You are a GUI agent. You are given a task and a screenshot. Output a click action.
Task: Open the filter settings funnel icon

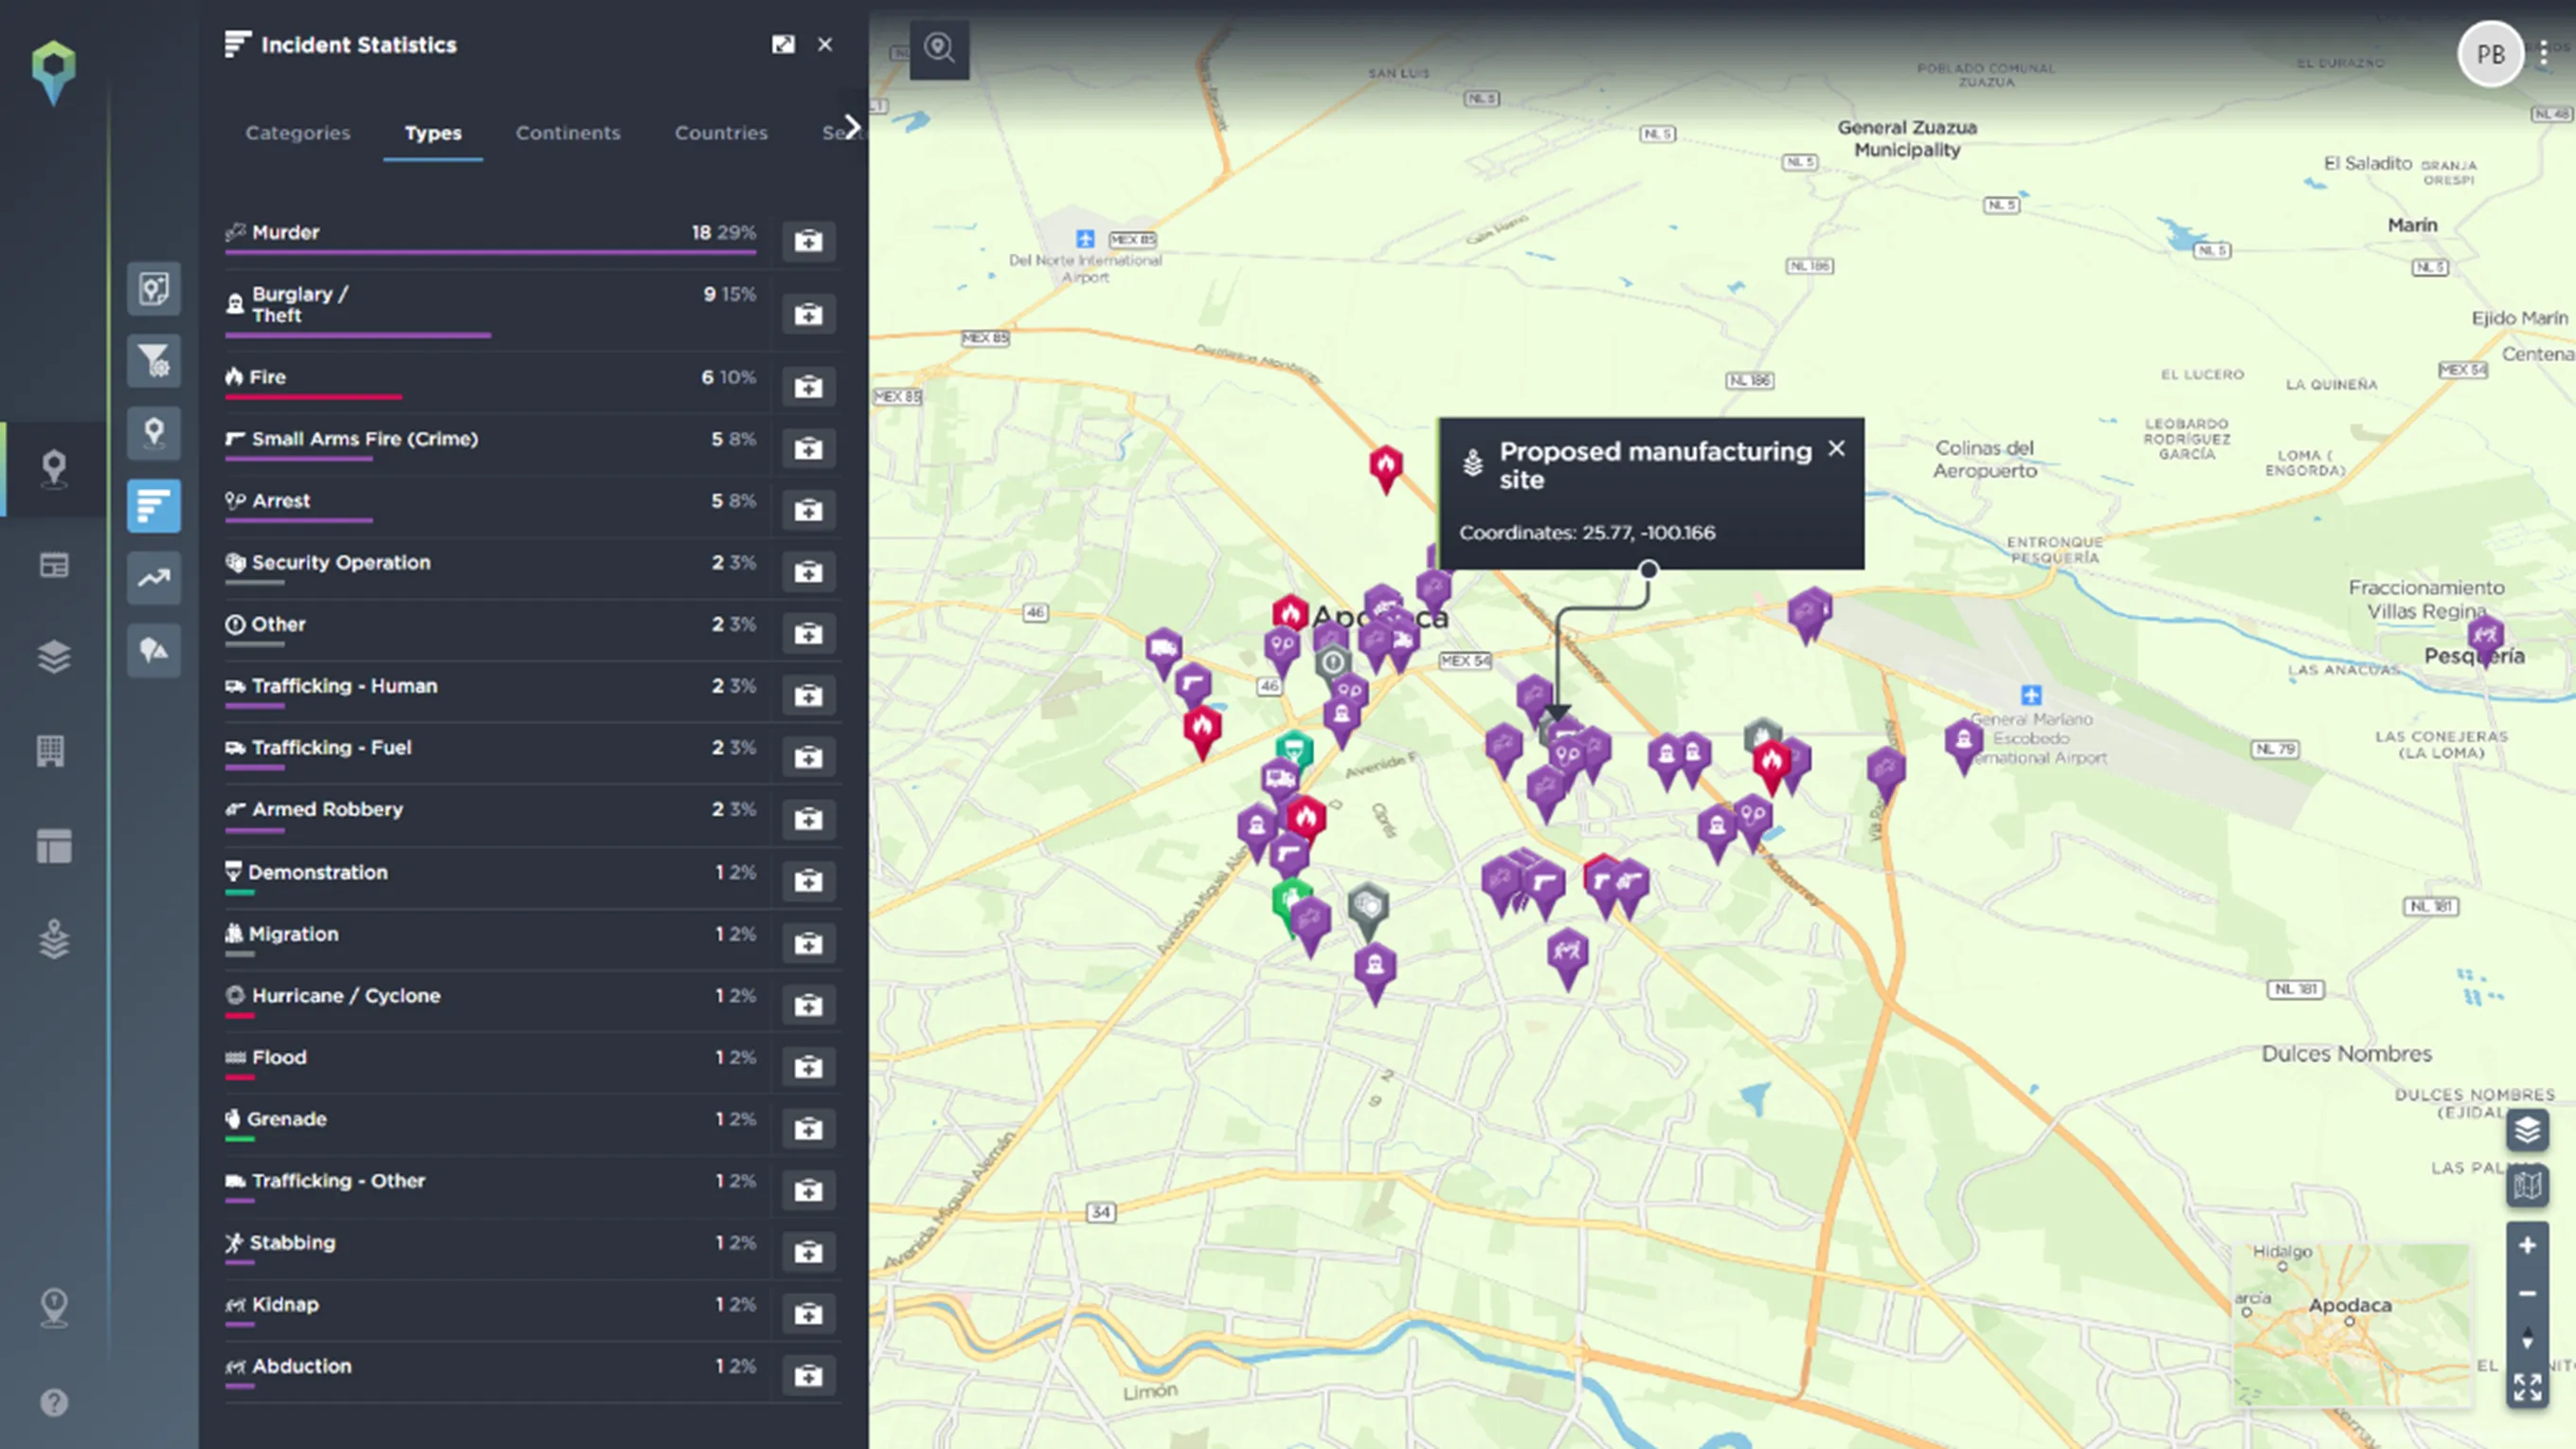tap(153, 361)
